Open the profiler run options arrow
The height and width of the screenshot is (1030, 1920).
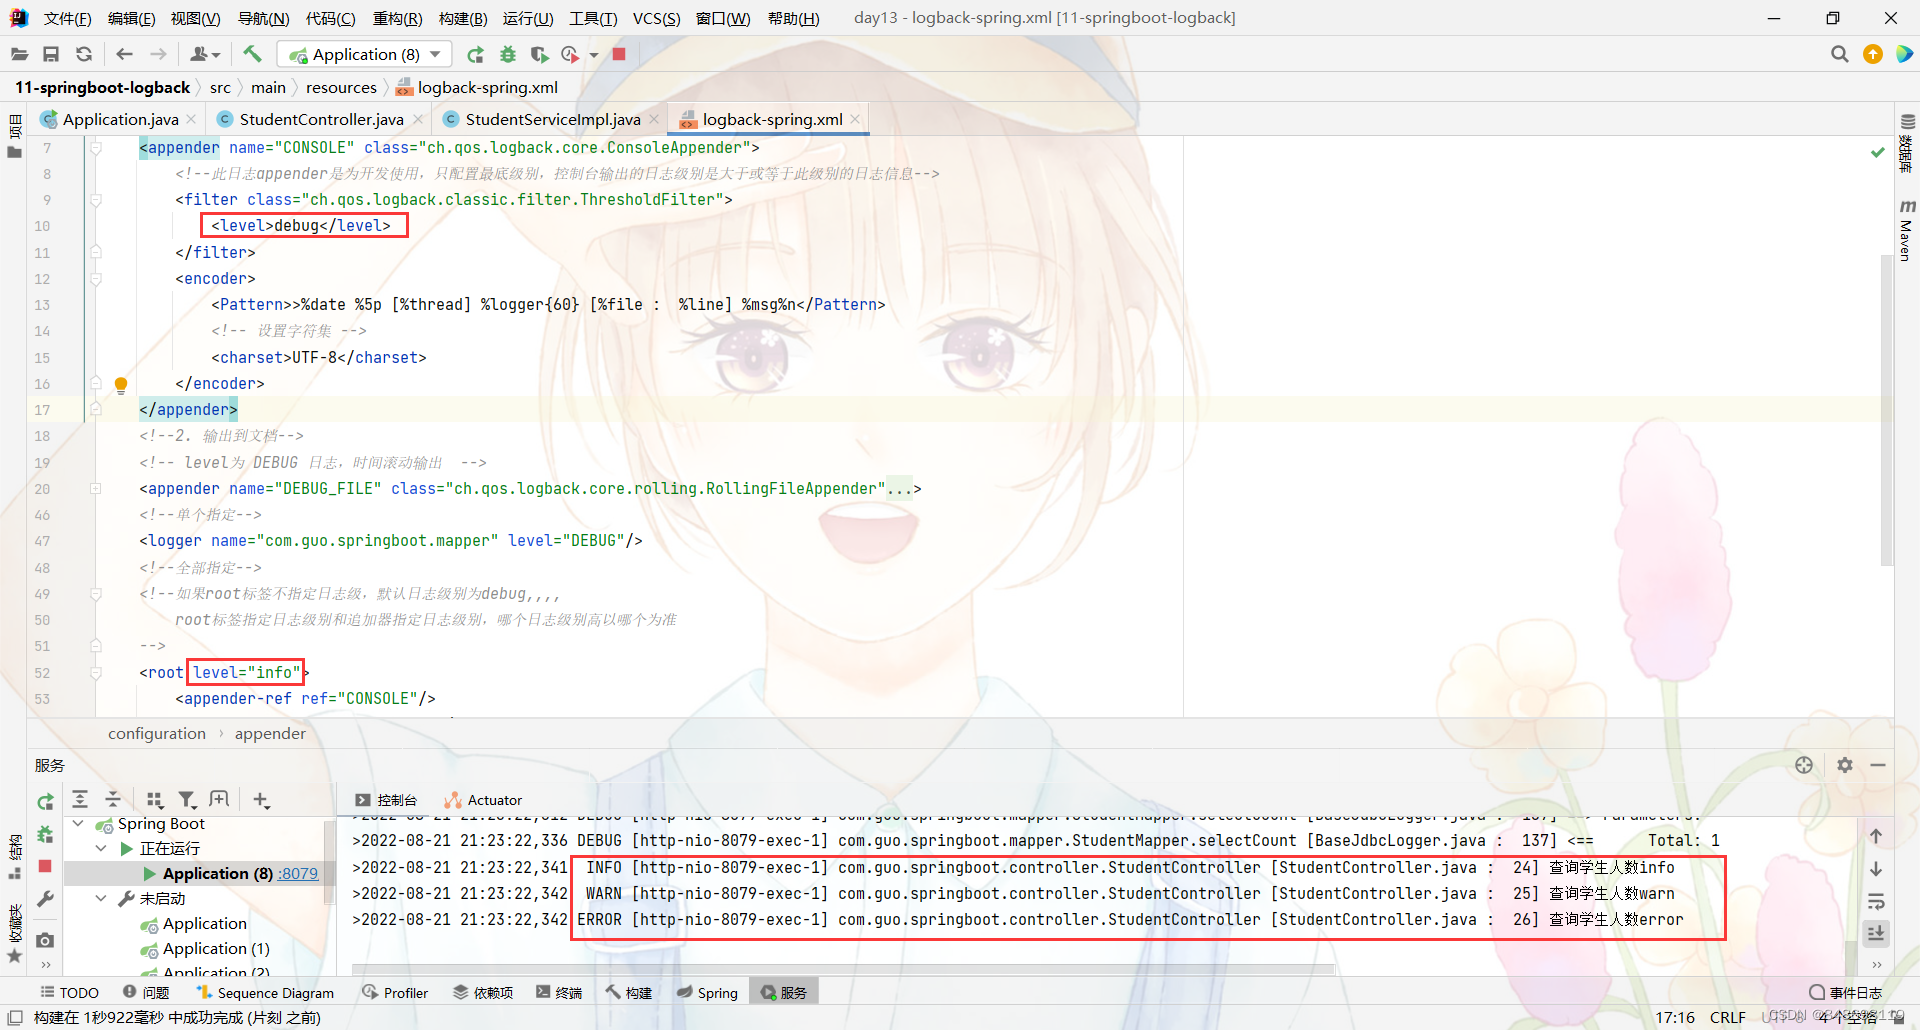coord(593,54)
